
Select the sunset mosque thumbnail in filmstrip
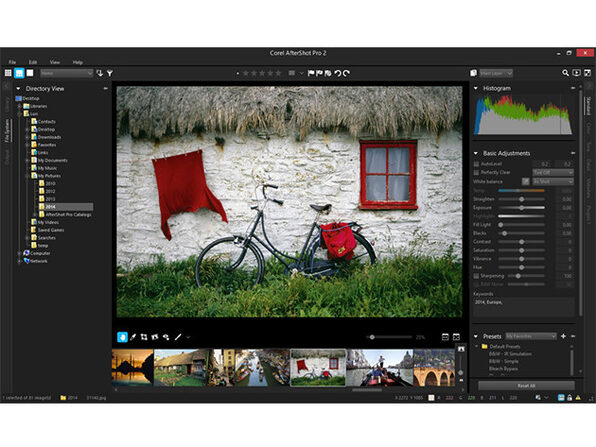[x=133, y=368]
